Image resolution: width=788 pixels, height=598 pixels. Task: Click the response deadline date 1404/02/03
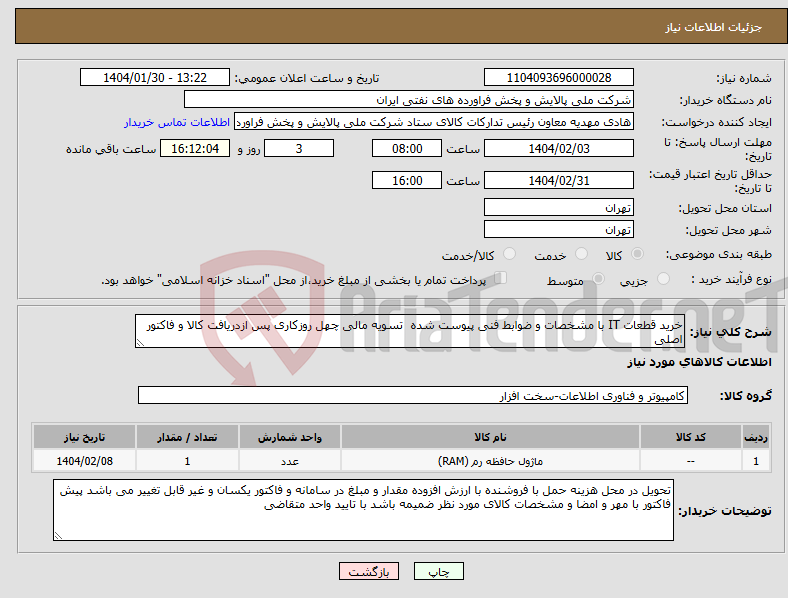coord(559,148)
